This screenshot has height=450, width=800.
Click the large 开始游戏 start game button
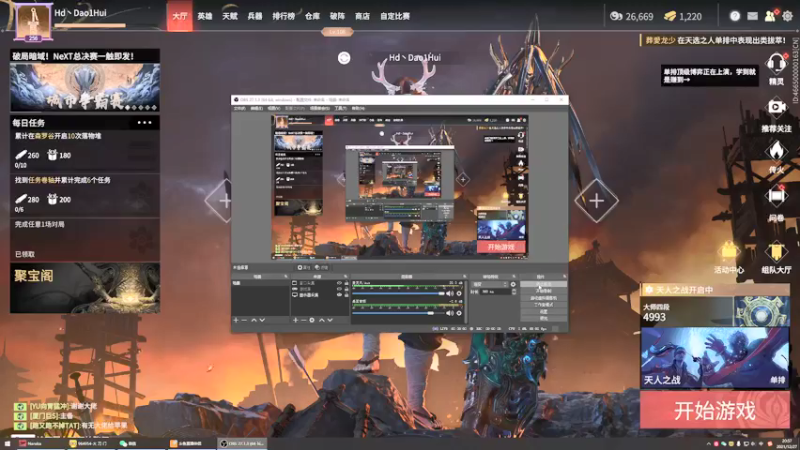click(x=715, y=410)
